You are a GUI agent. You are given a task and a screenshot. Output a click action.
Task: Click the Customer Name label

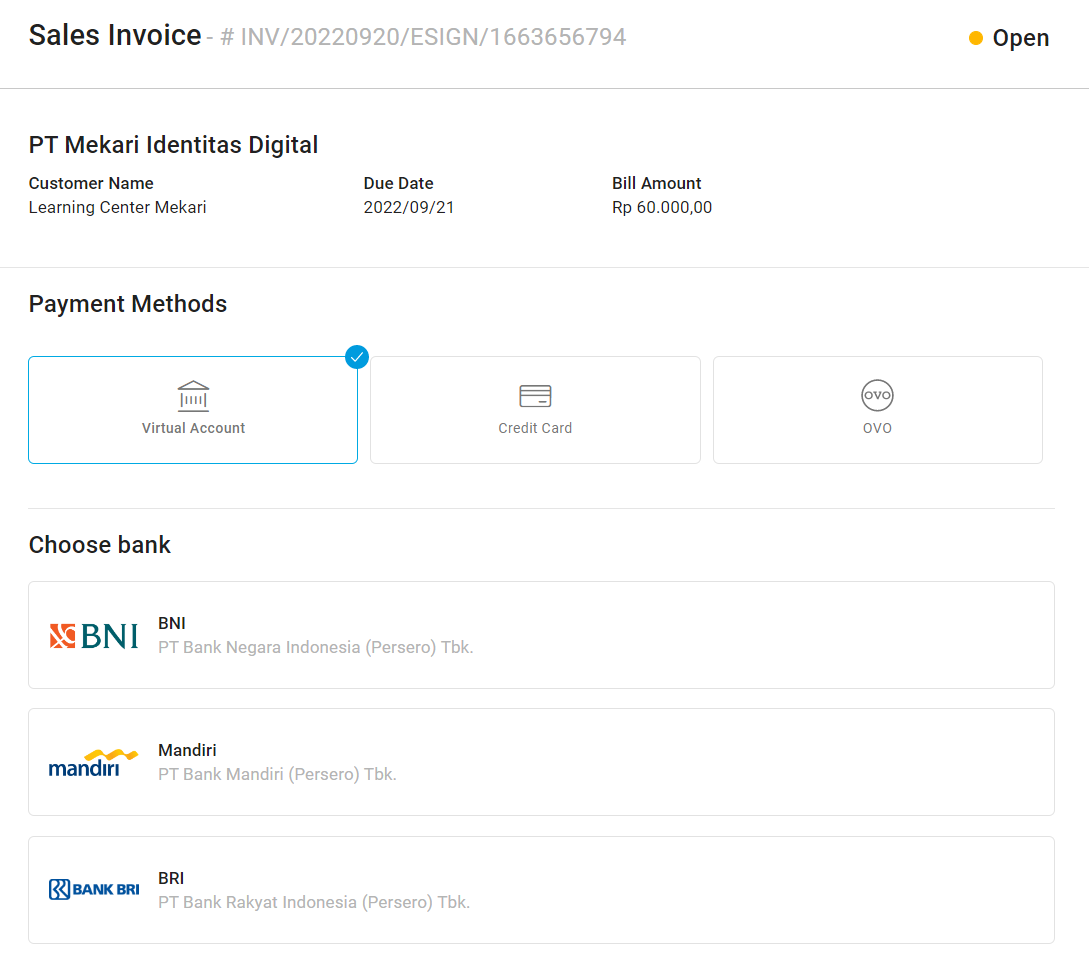[x=91, y=183]
